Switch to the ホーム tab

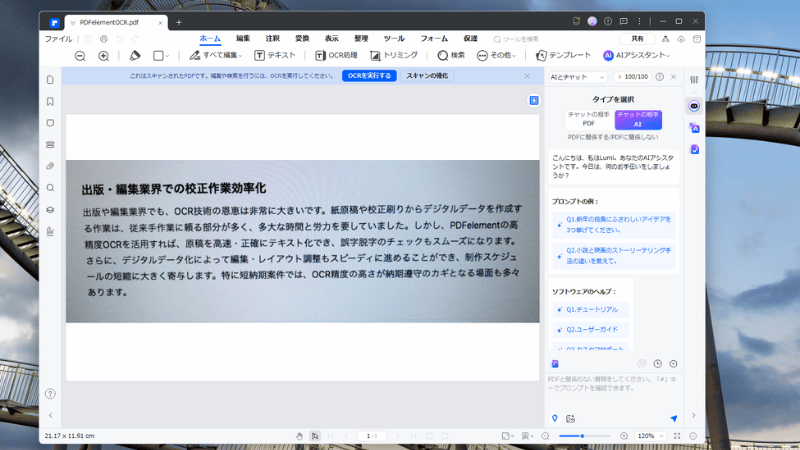point(210,39)
